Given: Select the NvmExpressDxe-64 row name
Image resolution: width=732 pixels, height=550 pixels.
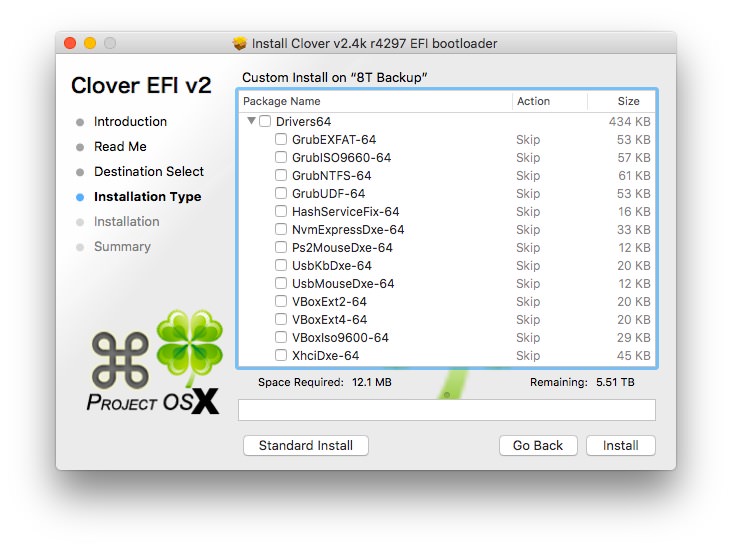Looking at the screenshot, I should coord(348,230).
